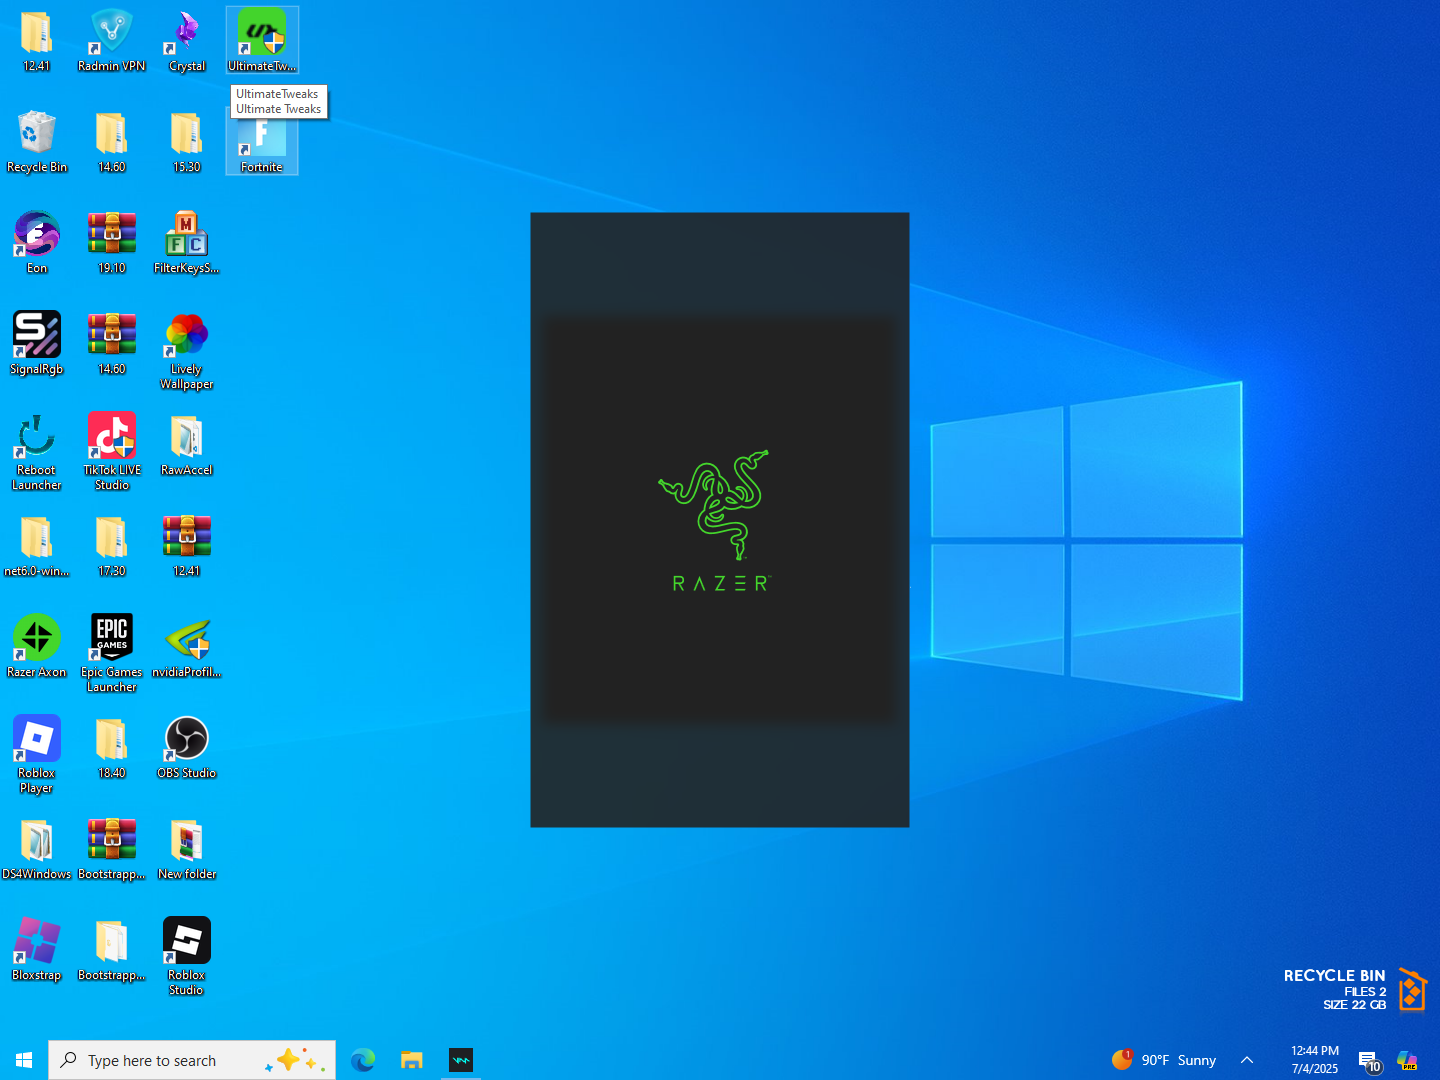The image size is (1440, 1080).
Task: Select the SignalRgb shortcut
Action: coord(37,344)
